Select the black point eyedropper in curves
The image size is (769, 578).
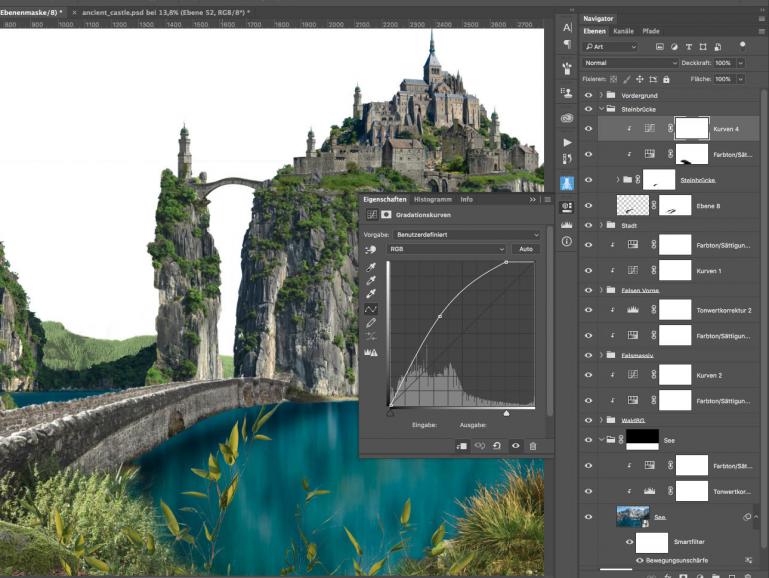tap(372, 267)
